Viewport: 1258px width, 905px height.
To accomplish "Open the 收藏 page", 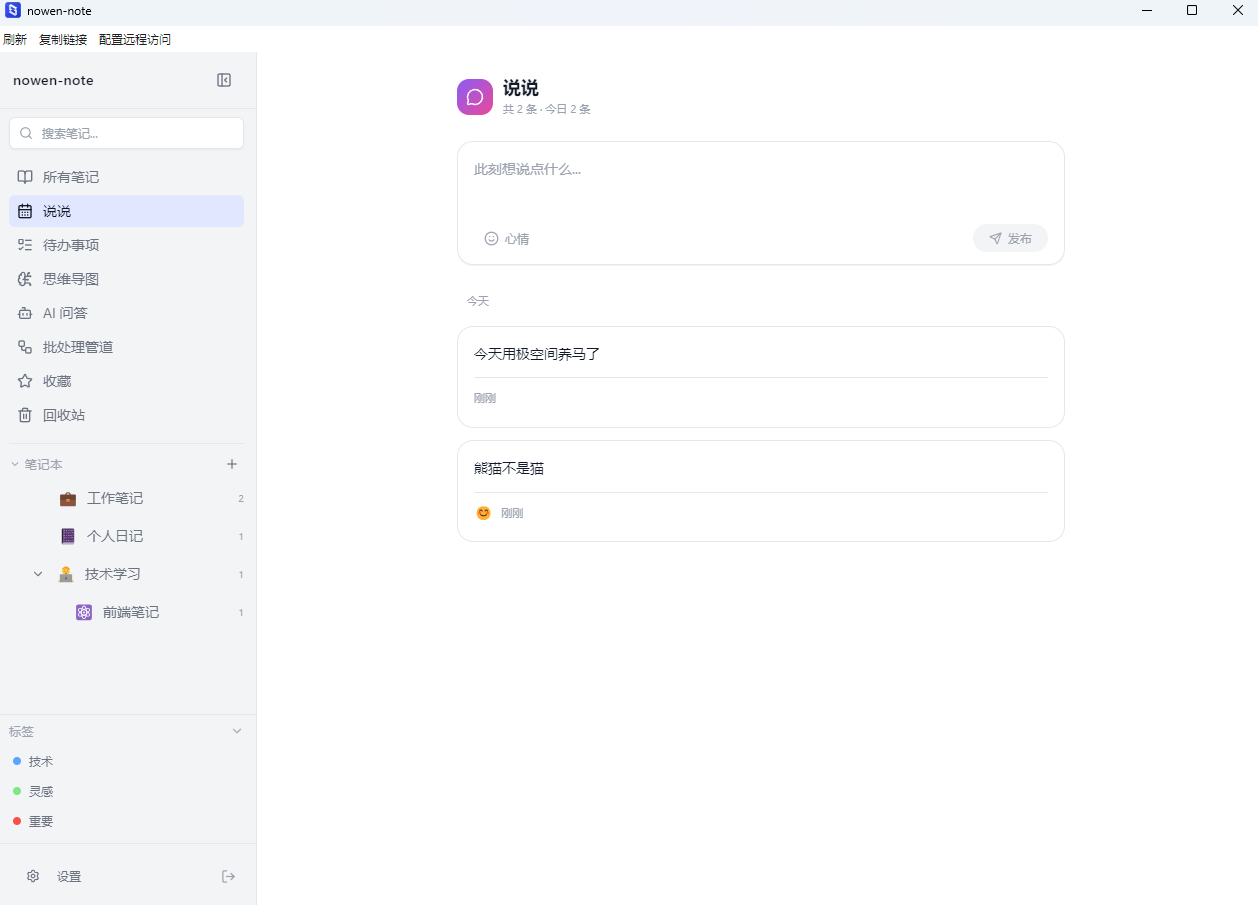I will [x=126, y=381].
